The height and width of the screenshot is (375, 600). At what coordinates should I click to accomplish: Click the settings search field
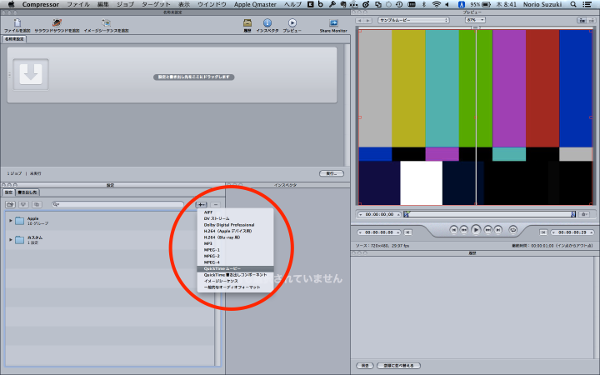(117, 205)
